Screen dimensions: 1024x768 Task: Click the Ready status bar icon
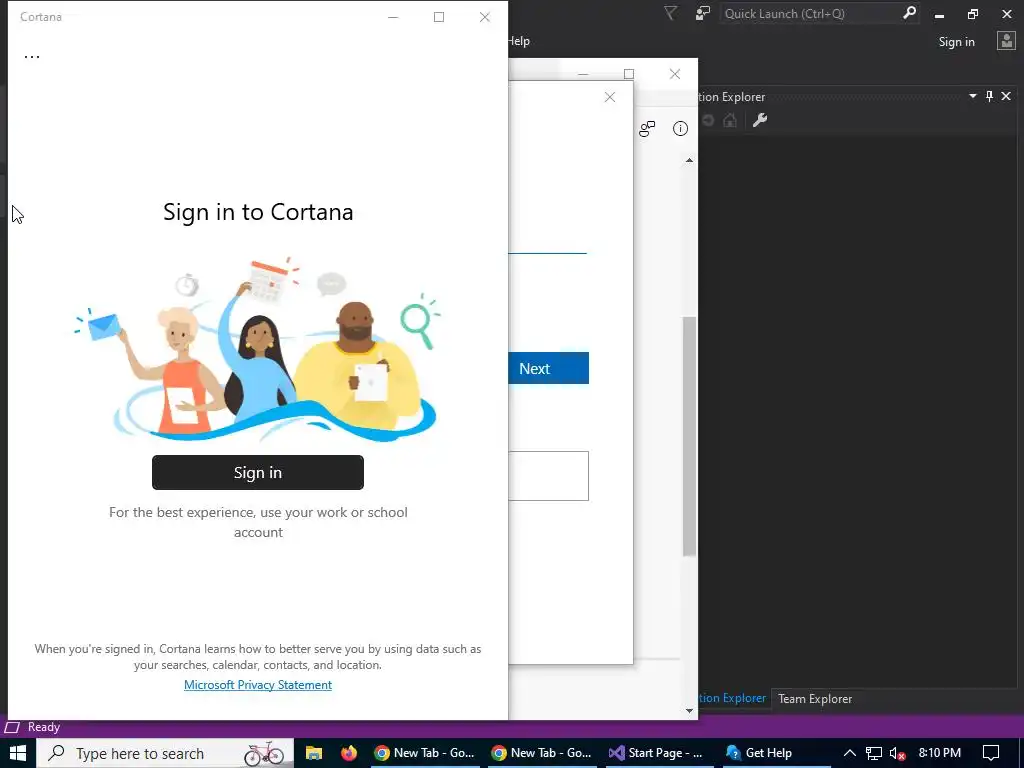(x=12, y=727)
